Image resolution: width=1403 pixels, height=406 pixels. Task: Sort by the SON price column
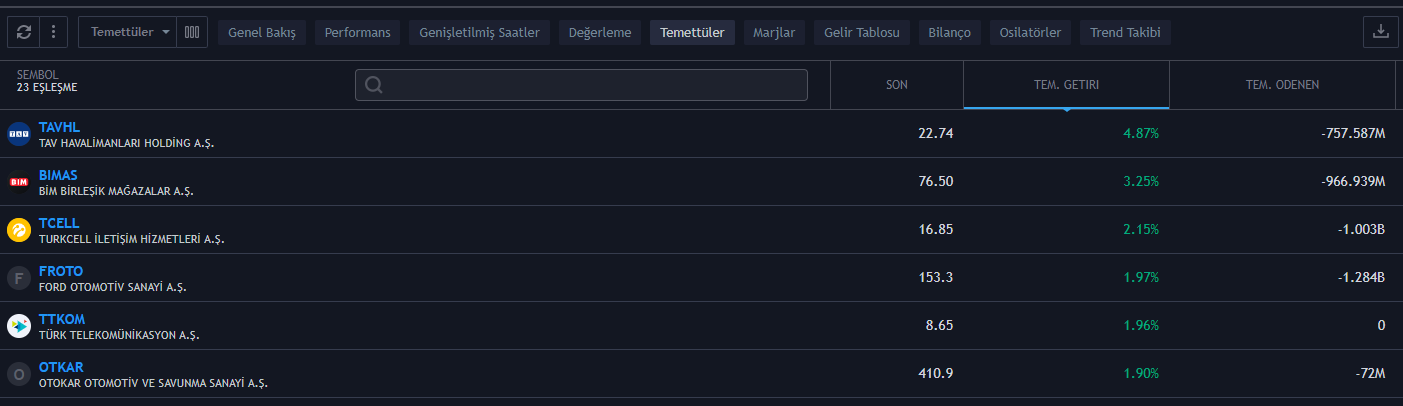[x=897, y=85]
